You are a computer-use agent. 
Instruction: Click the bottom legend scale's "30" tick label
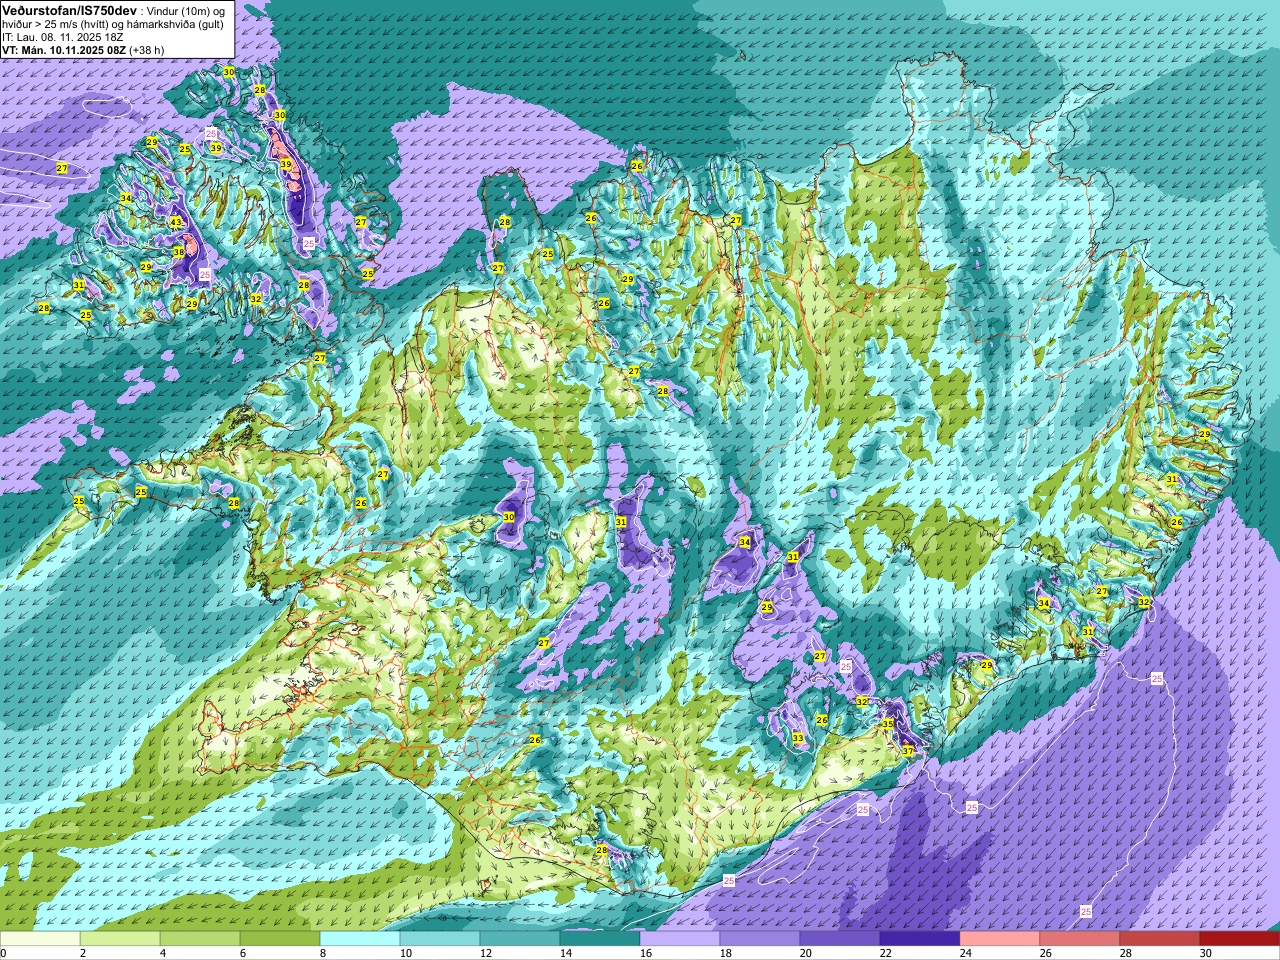click(1206, 953)
